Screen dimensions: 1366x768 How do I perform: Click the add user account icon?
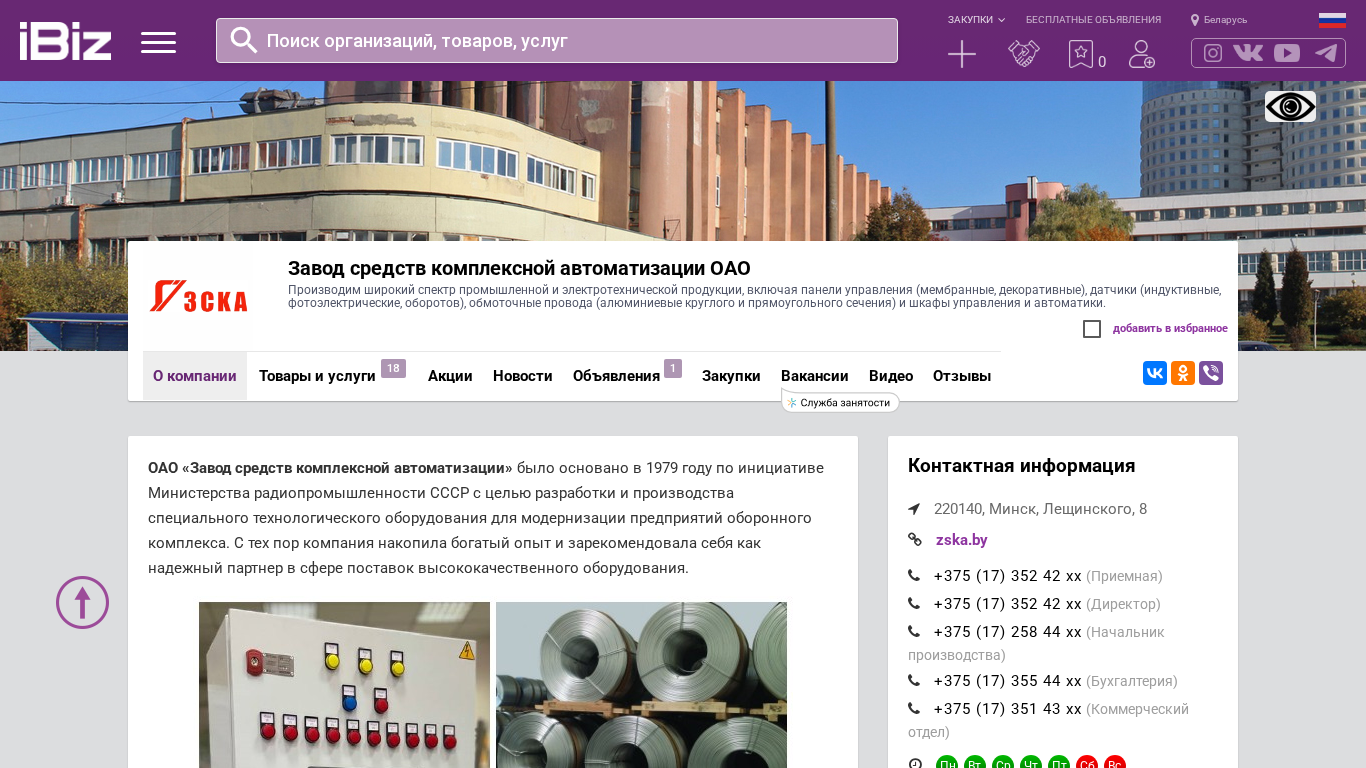[x=1142, y=54]
